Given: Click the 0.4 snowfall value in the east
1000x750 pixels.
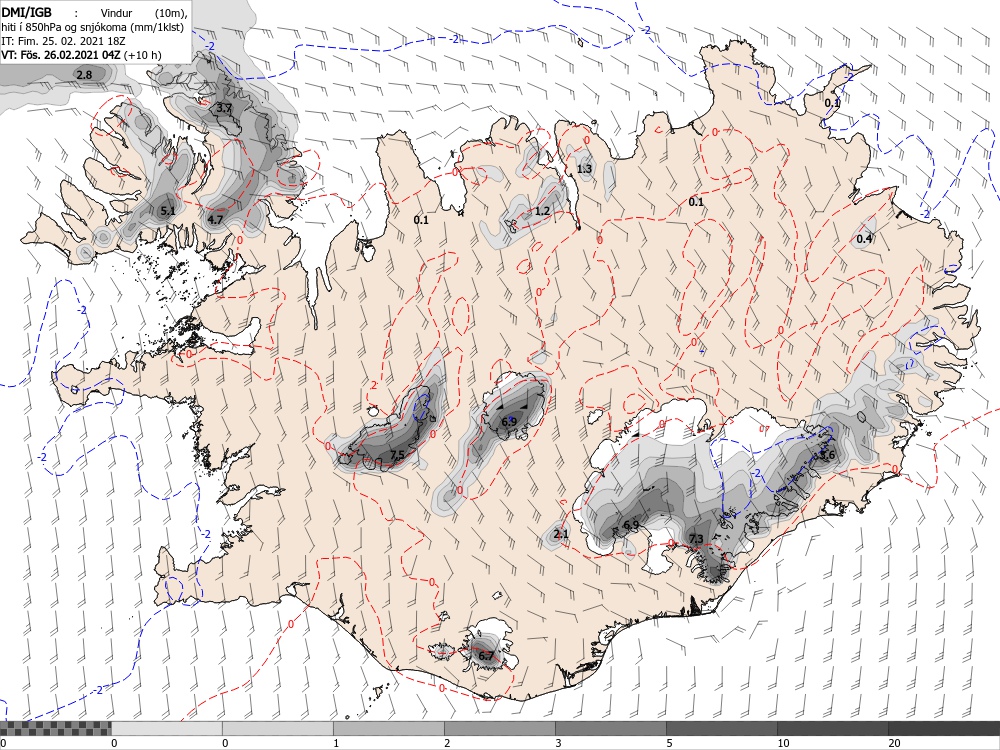Looking at the screenshot, I should coord(864,239).
